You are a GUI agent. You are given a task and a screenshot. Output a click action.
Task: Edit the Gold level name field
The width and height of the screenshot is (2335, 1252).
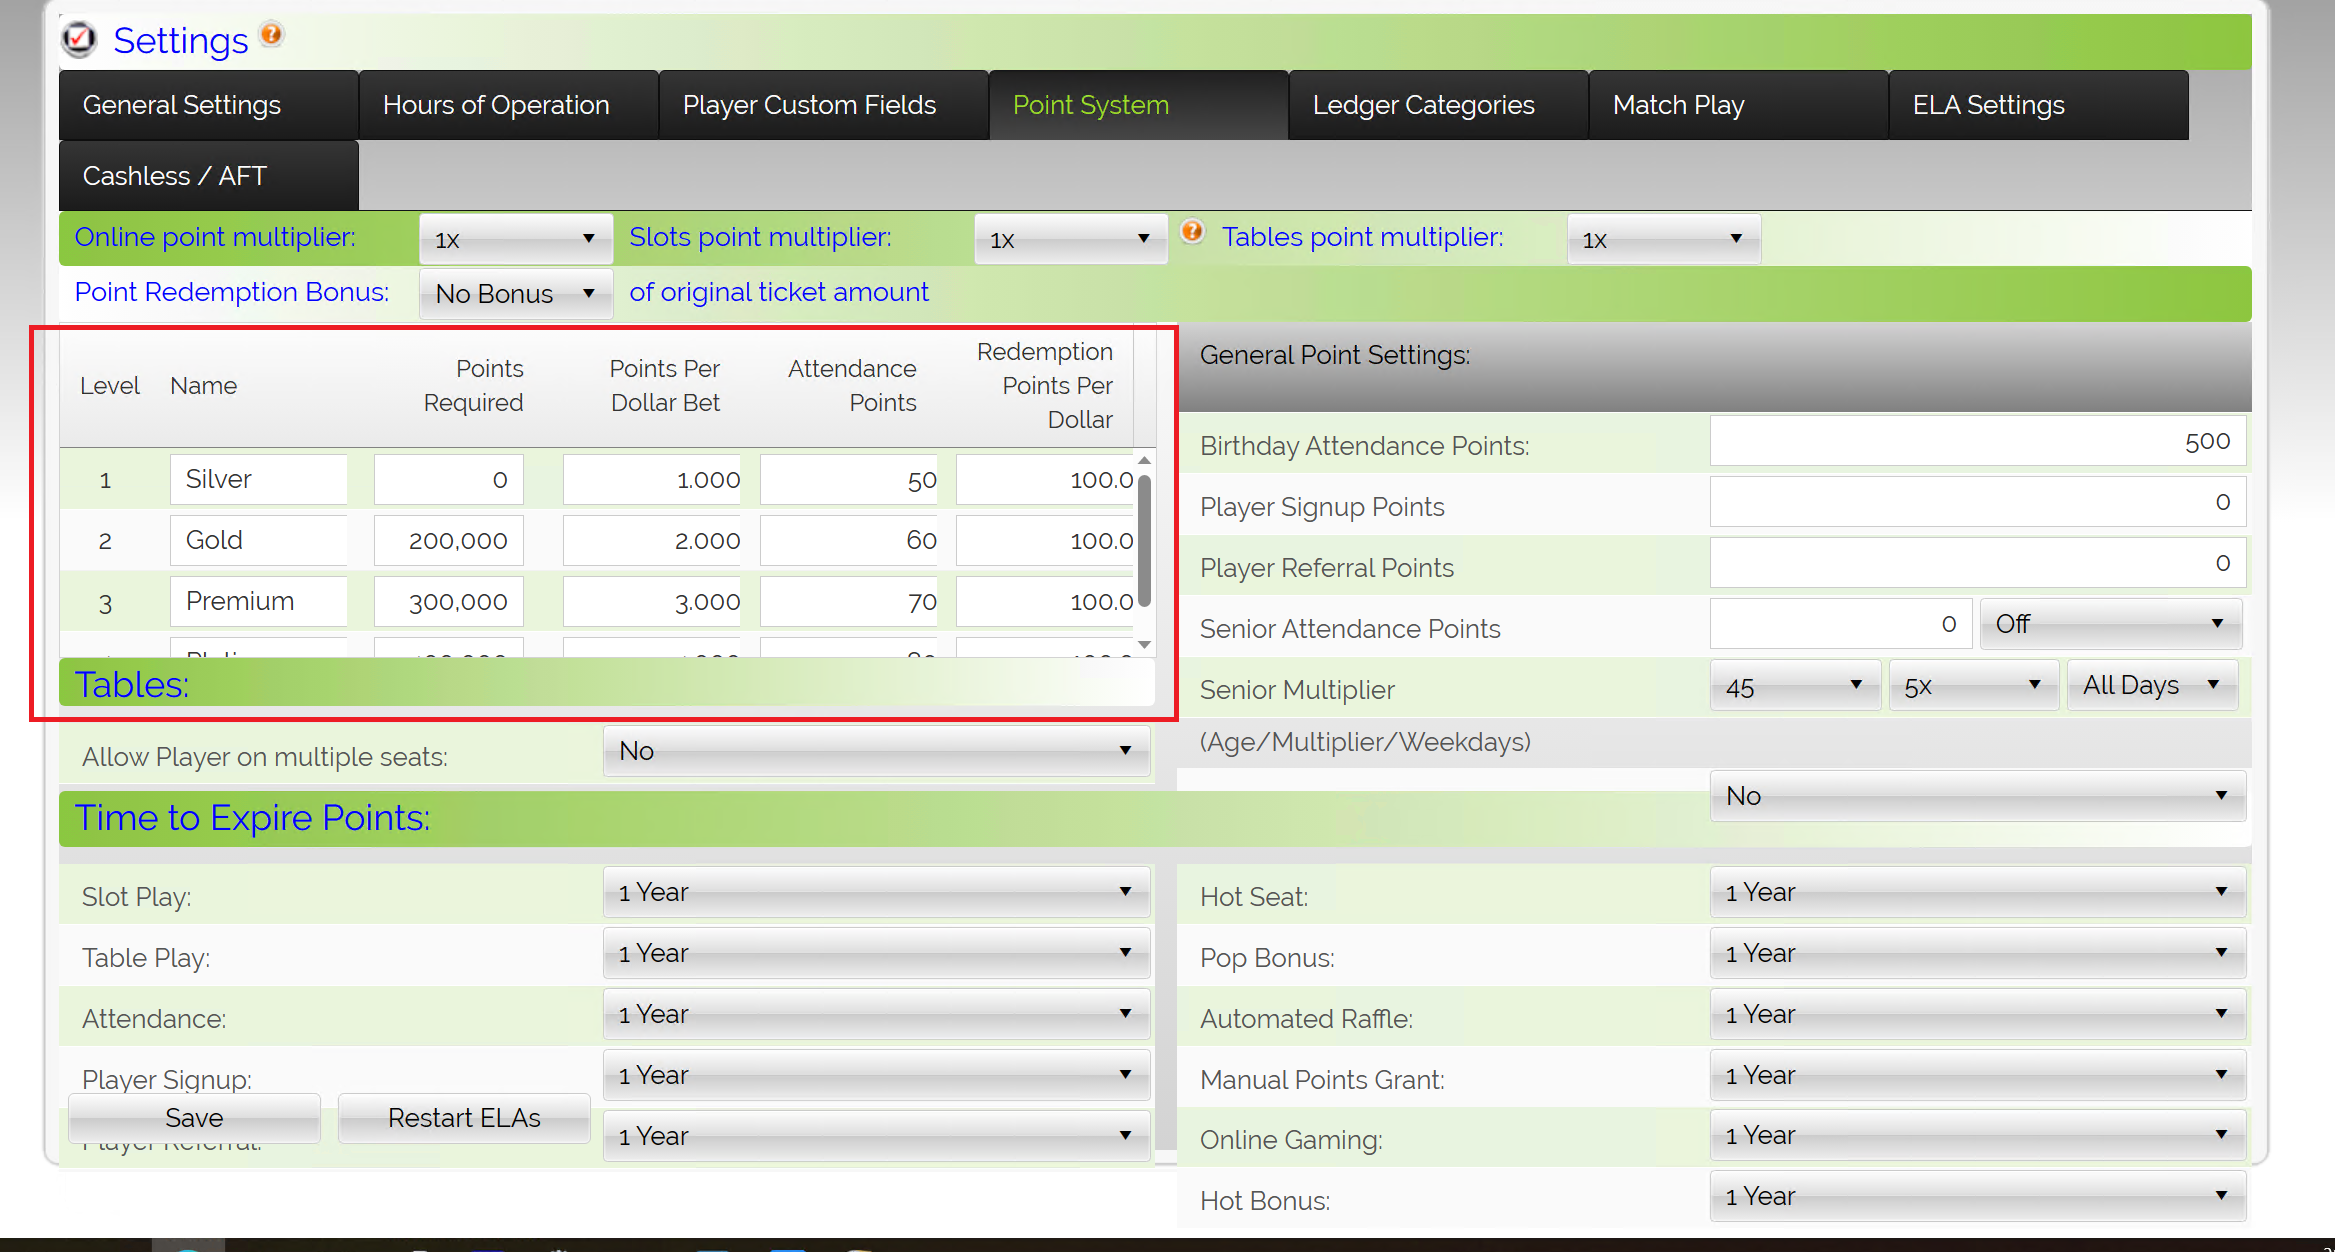coord(258,540)
